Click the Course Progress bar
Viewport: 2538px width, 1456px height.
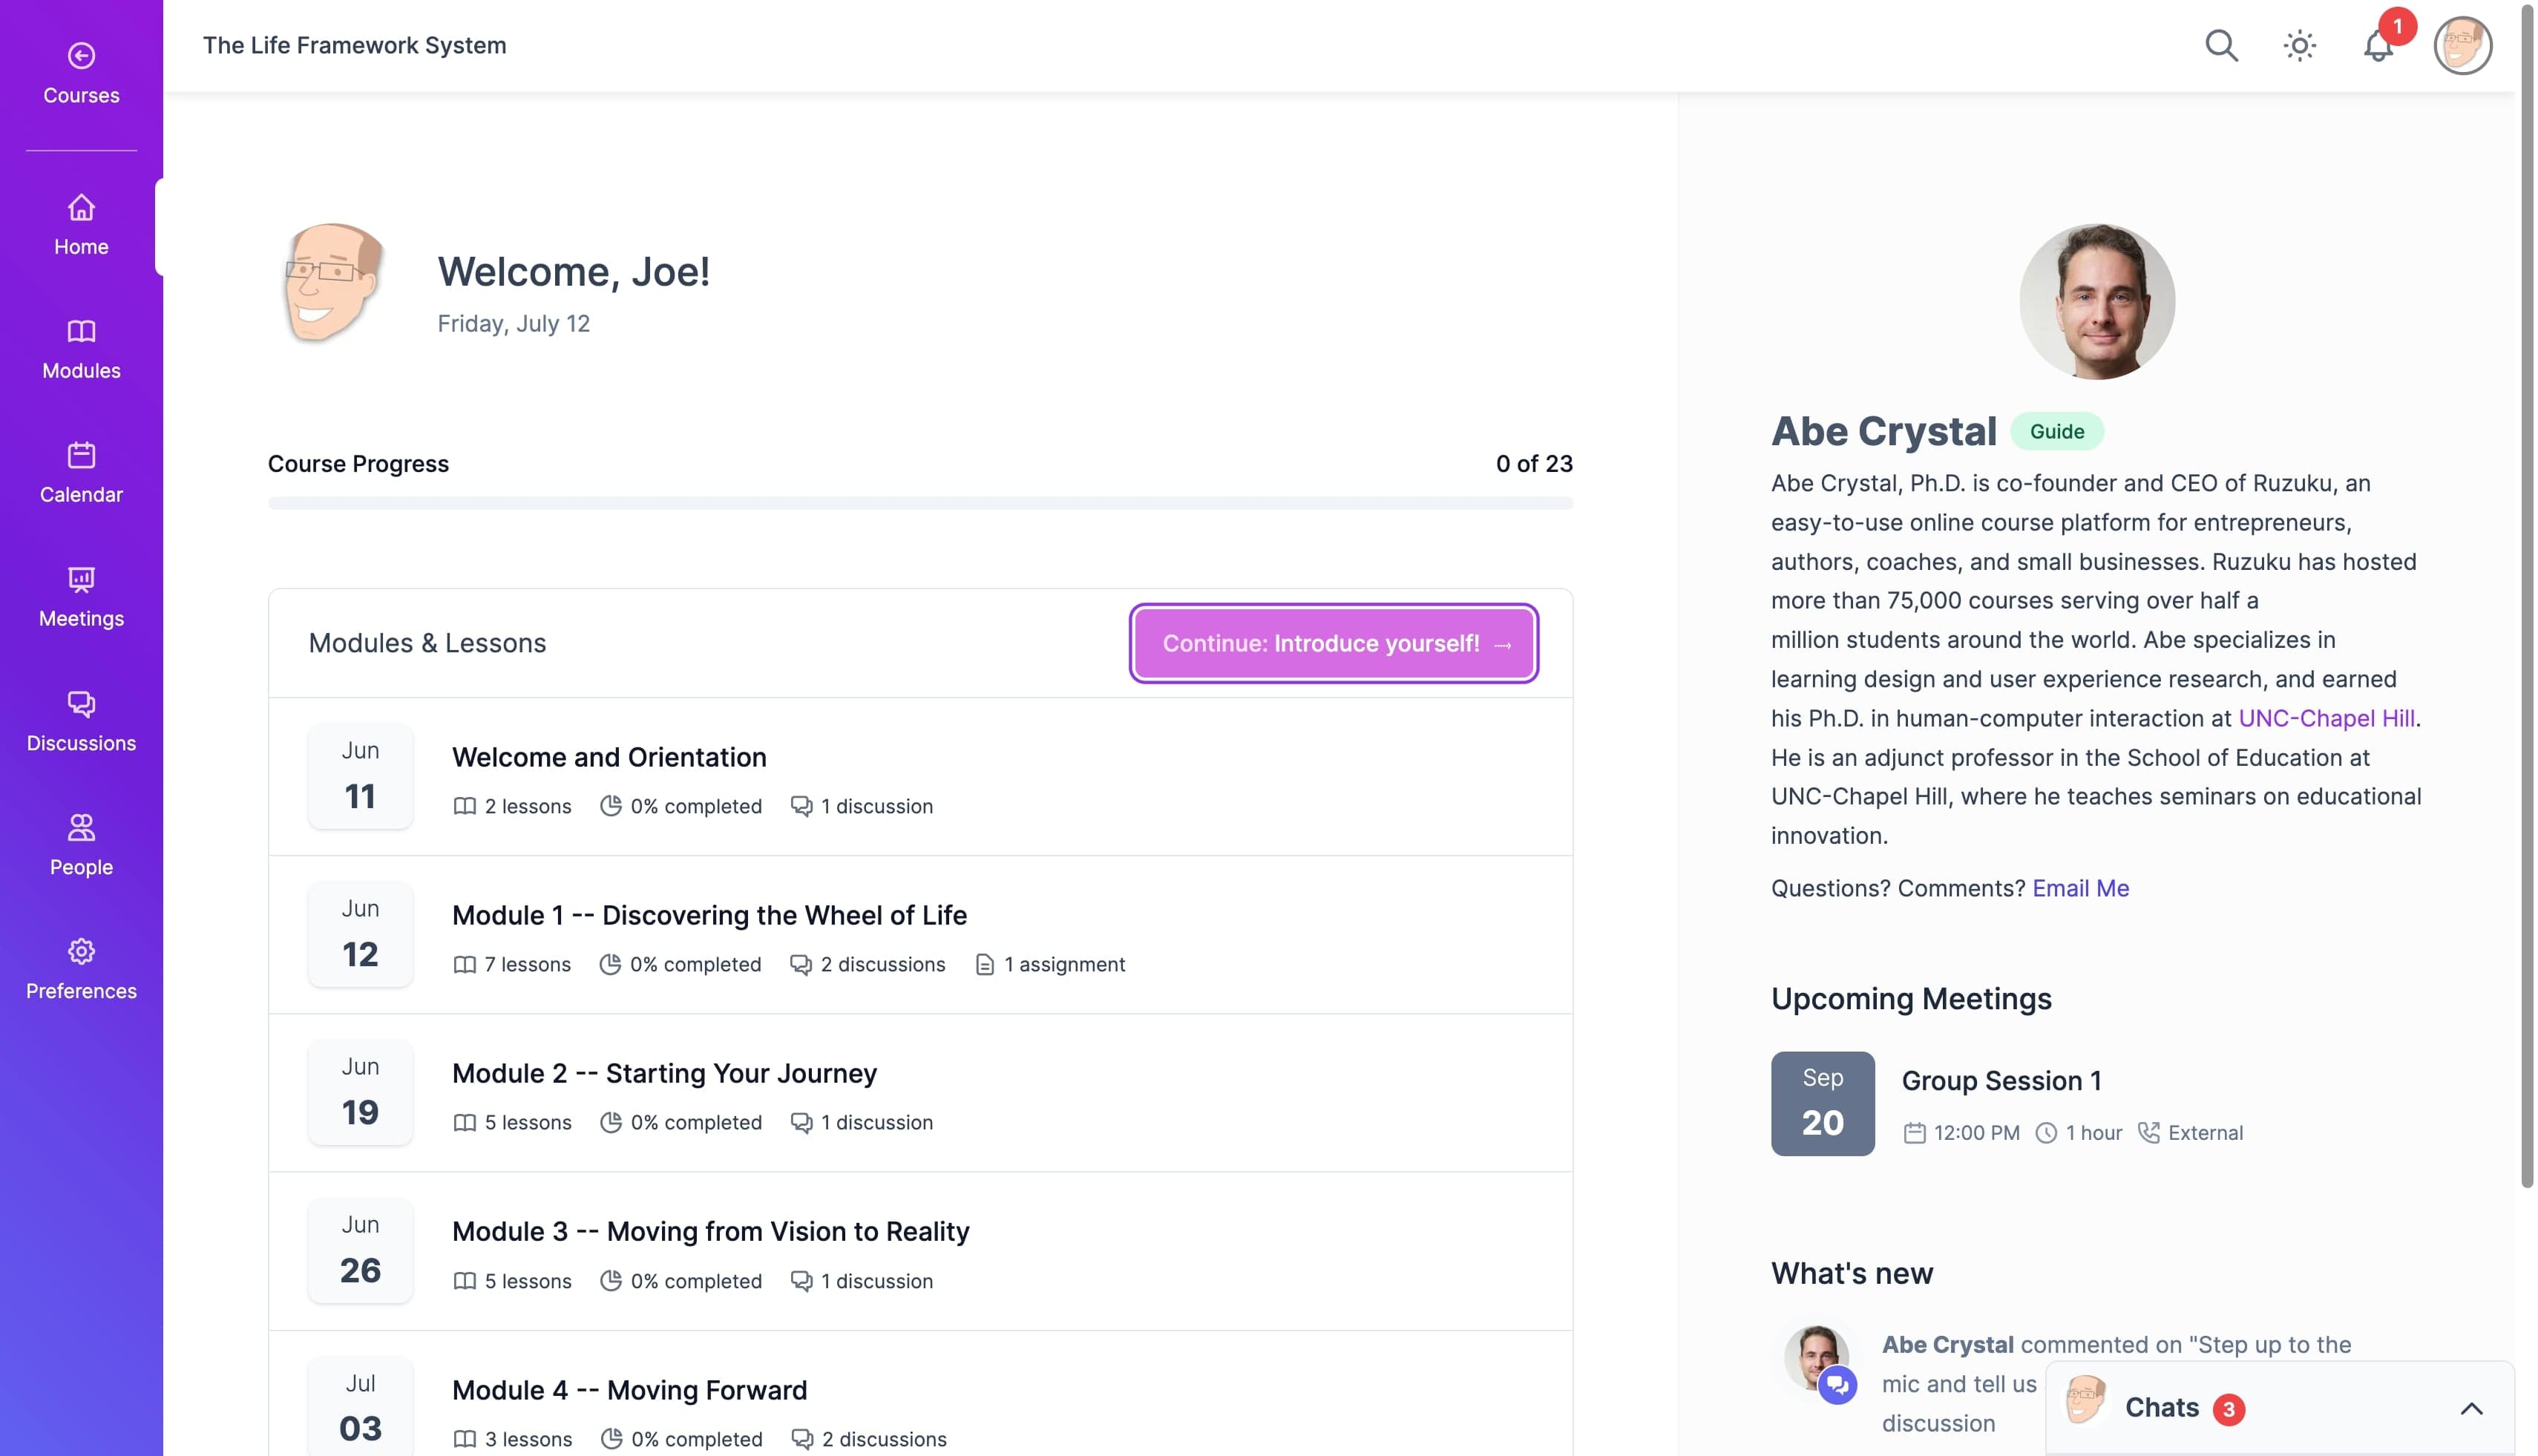coord(919,503)
